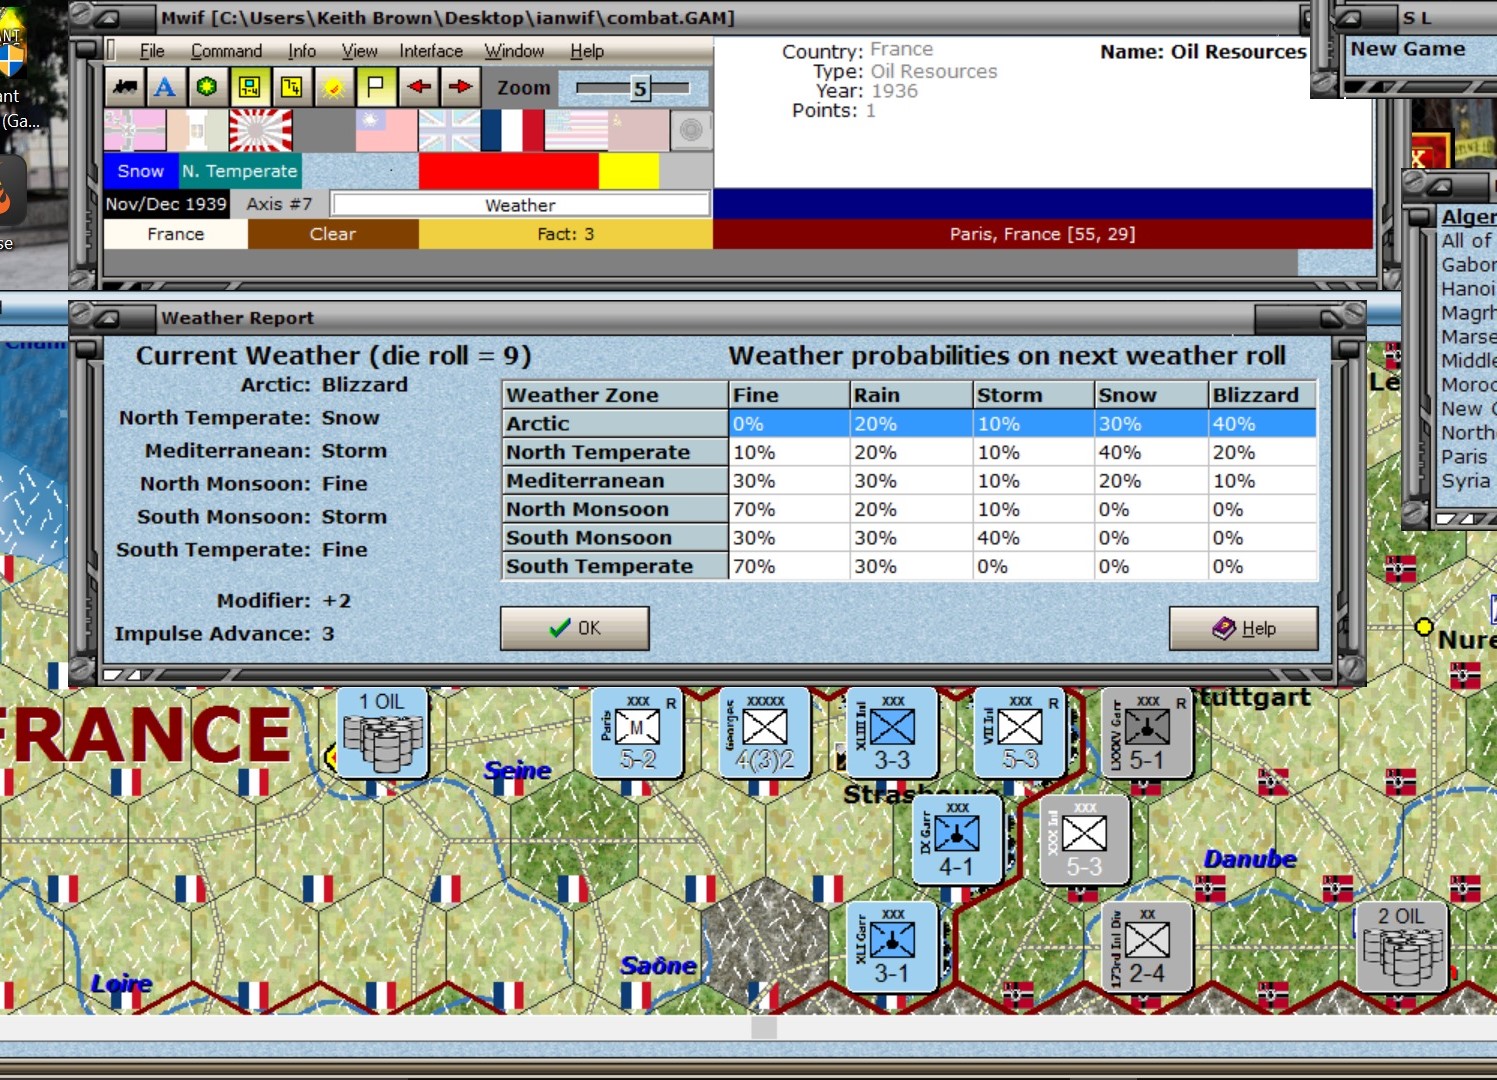Toggle the sun weather display icon
The height and width of the screenshot is (1080, 1497).
point(333,88)
